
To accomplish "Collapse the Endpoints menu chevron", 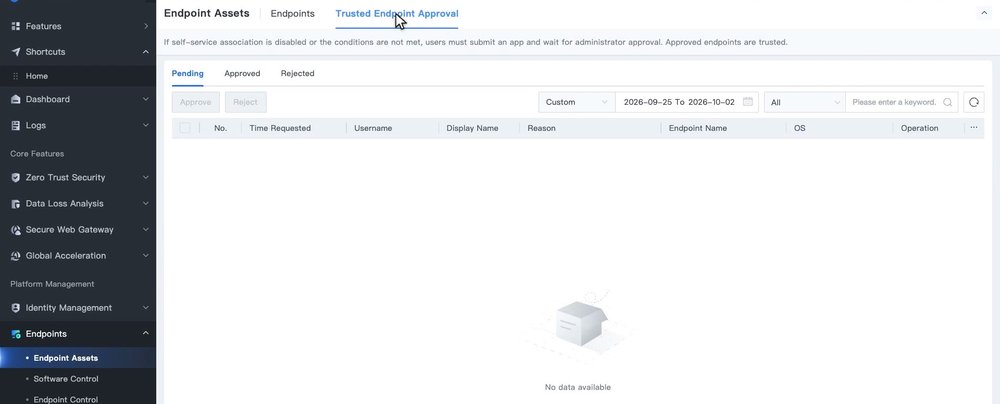I will point(145,334).
